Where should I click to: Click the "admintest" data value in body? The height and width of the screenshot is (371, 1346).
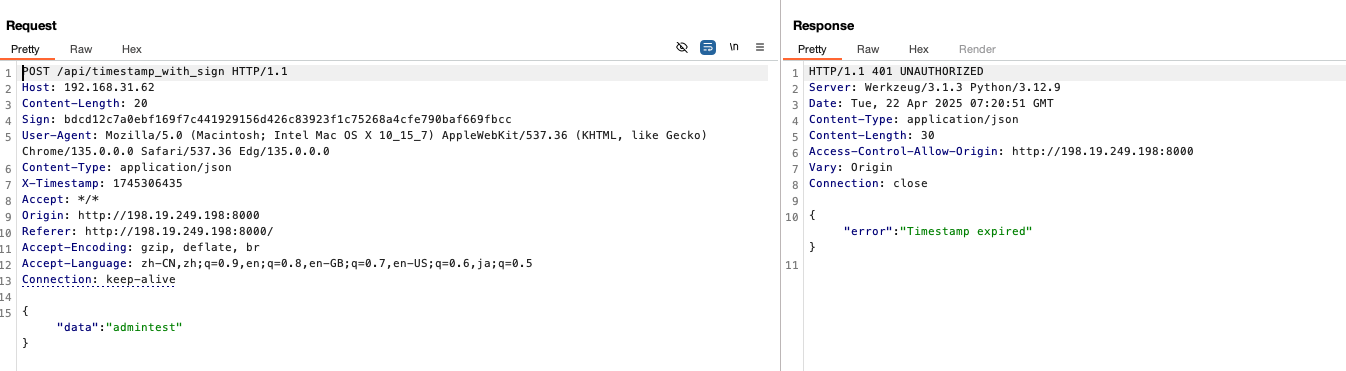pyautogui.click(x=145, y=328)
